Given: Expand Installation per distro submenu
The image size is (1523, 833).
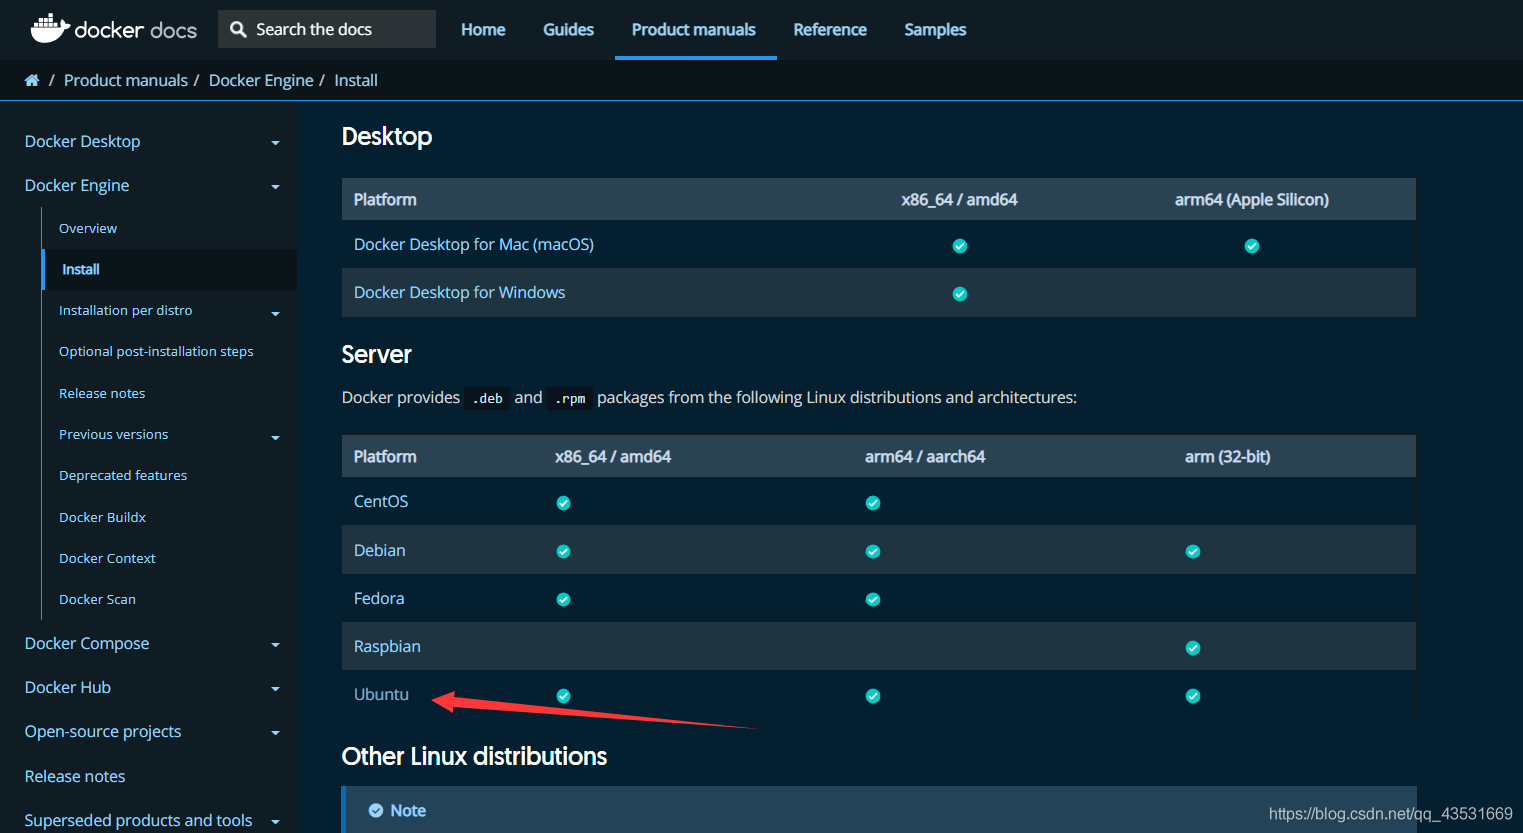Looking at the screenshot, I should tap(275, 314).
